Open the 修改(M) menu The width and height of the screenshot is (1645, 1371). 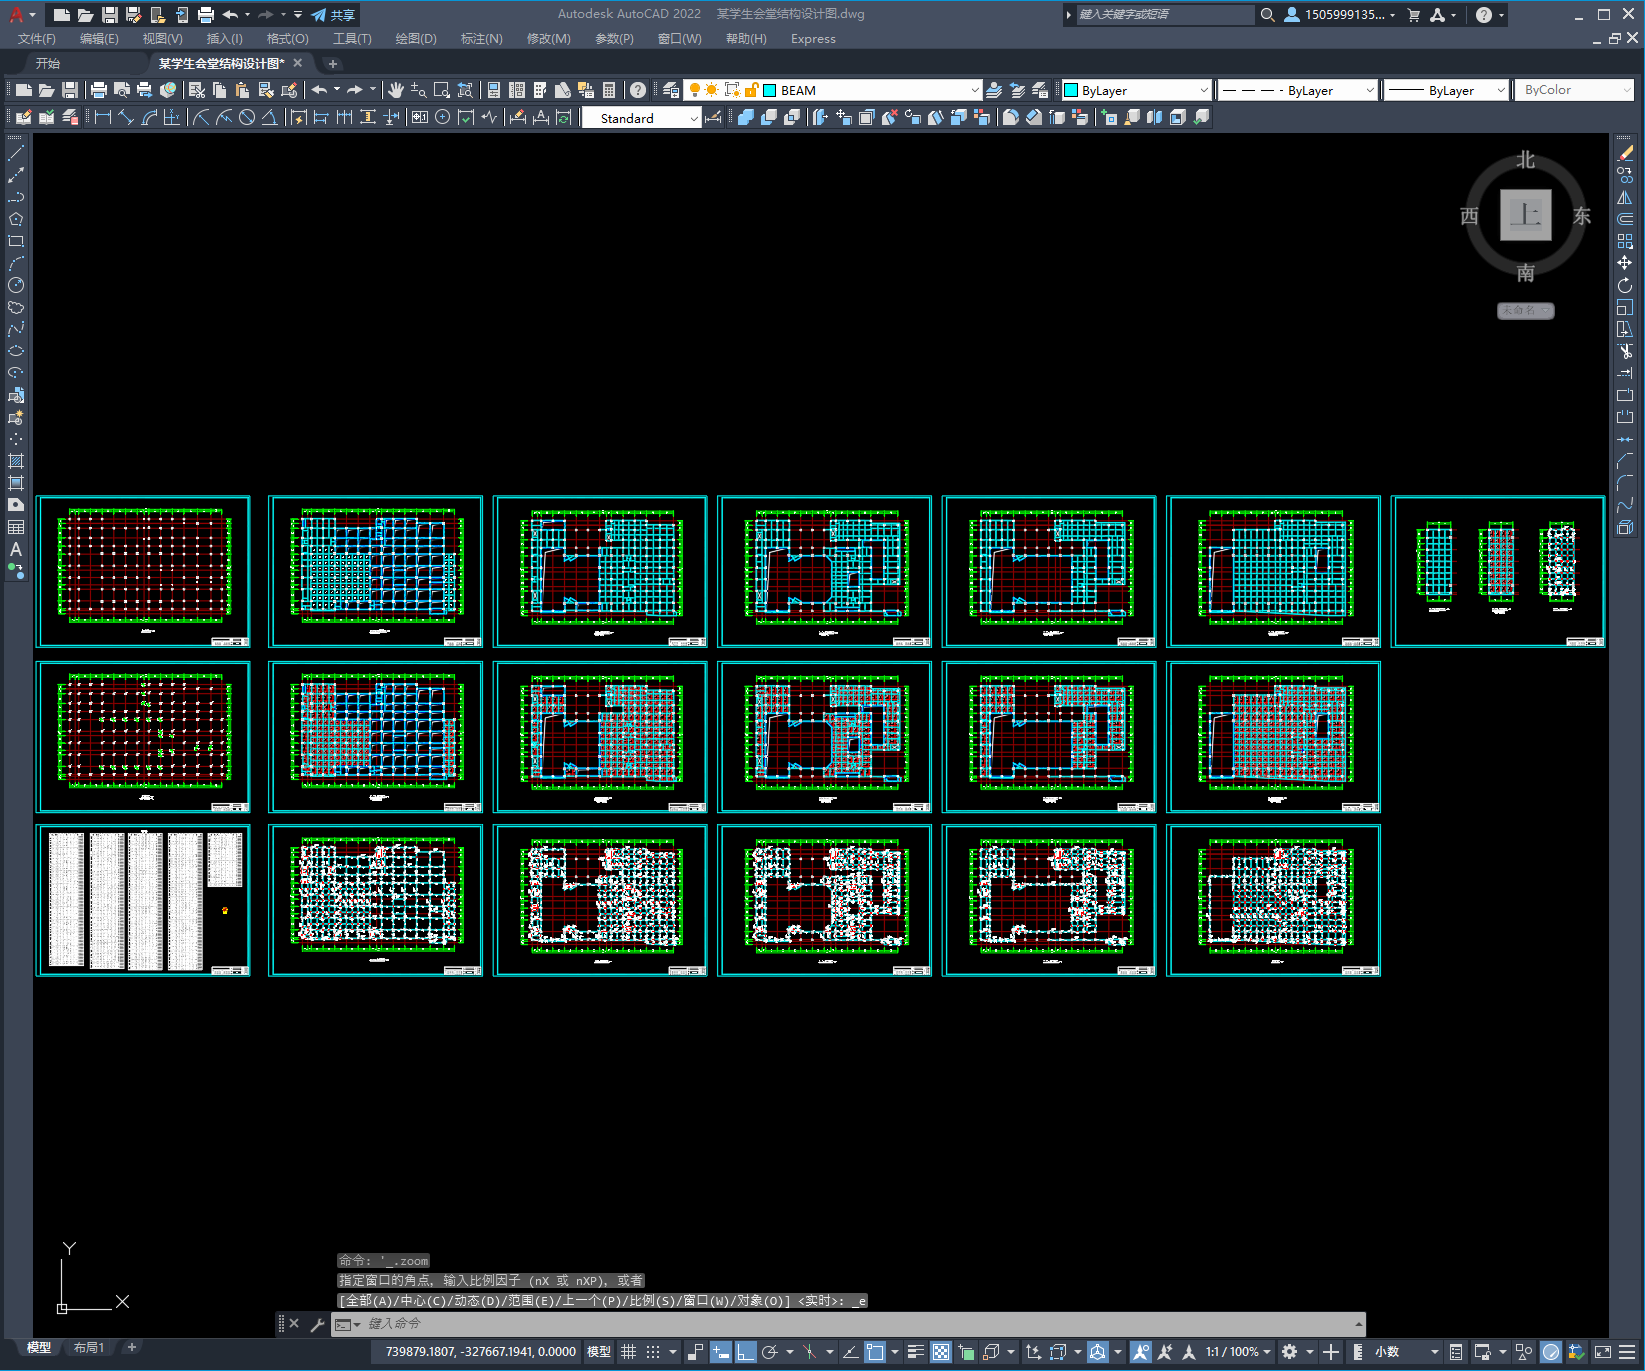(x=548, y=39)
